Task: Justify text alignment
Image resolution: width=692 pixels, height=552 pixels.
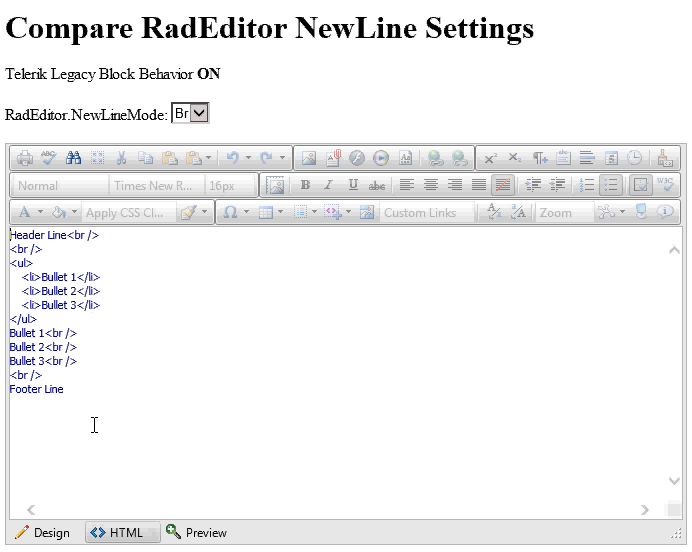Action: 479,185
